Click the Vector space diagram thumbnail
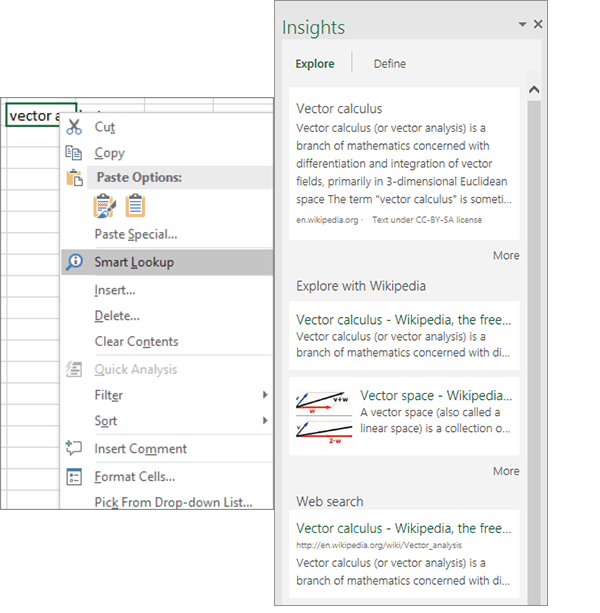This screenshot has height=613, width=600. point(324,418)
